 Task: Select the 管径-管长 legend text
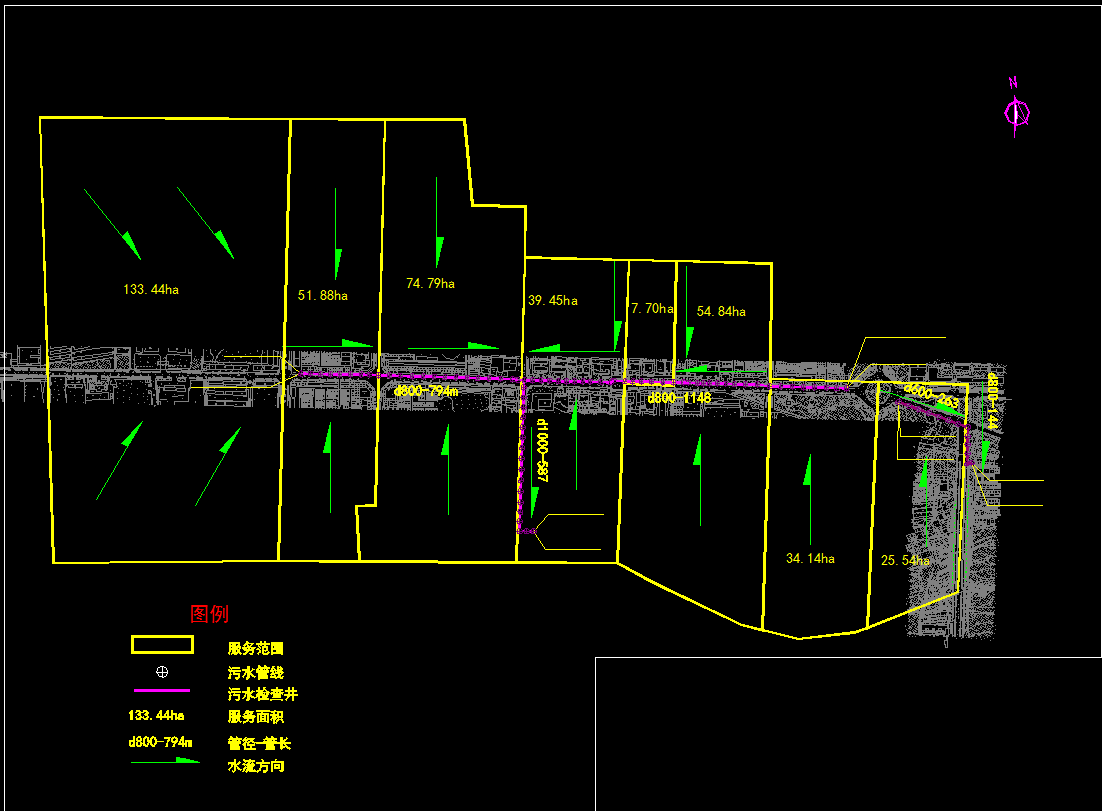pyautogui.click(x=259, y=743)
